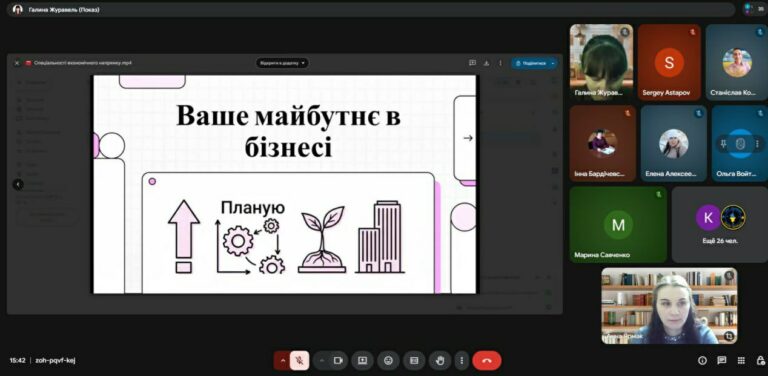Click muted mic indicator on Станіслав Ко... tile
This screenshot has width=768, height=376.
tap(761, 32)
